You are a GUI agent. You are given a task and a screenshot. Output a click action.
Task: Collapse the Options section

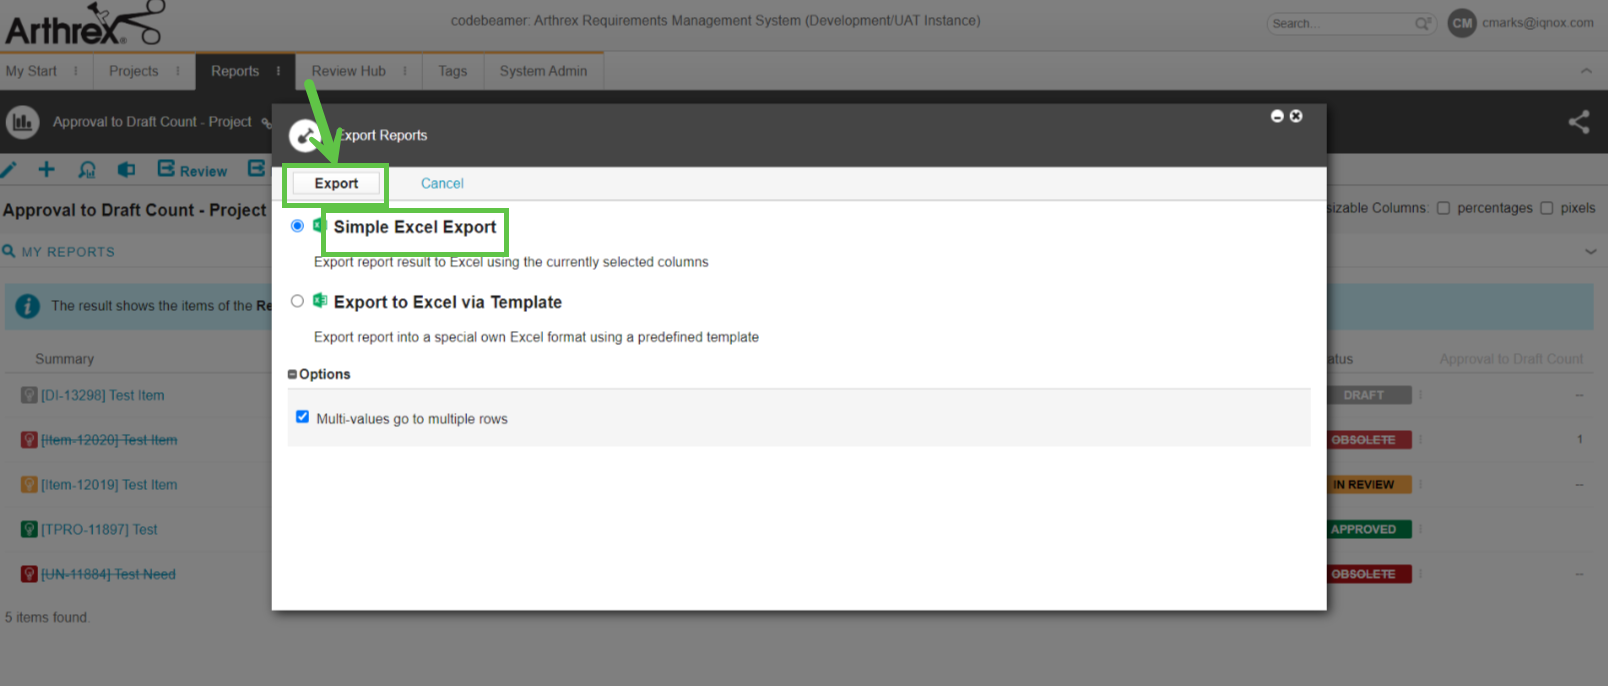pyautogui.click(x=292, y=374)
